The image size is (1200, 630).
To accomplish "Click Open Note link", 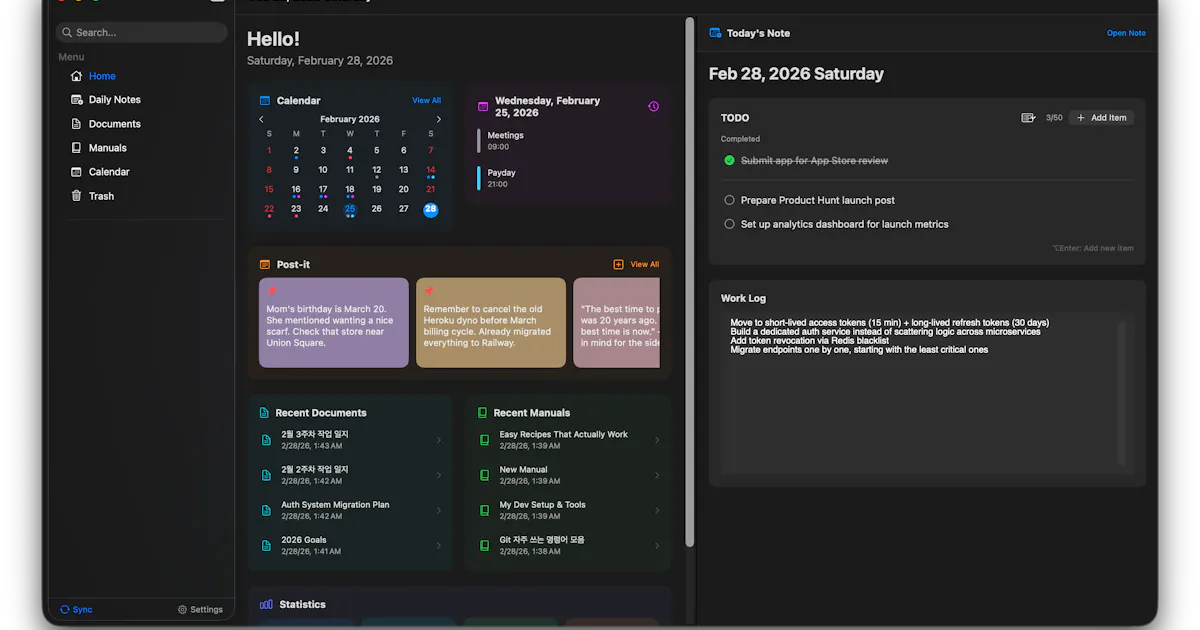I will [x=1126, y=33].
